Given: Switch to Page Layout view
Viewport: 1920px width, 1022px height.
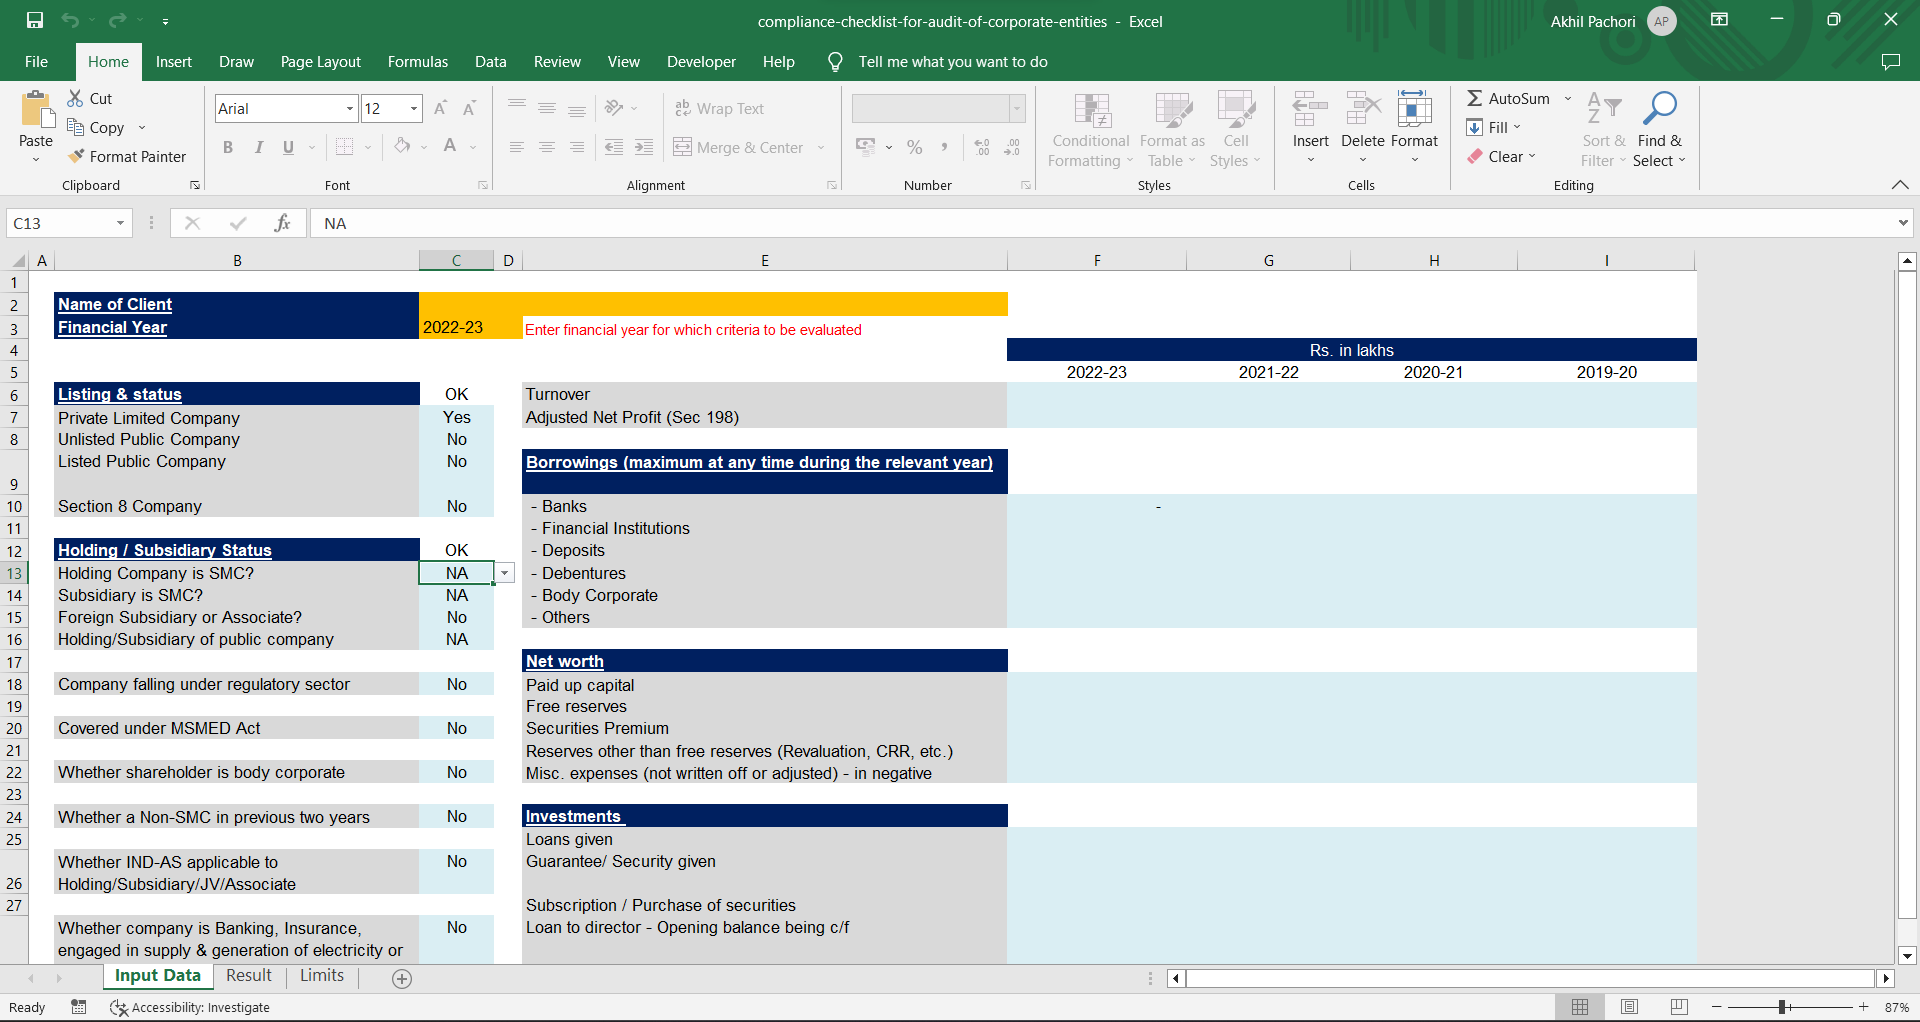Looking at the screenshot, I should (1629, 1007).
